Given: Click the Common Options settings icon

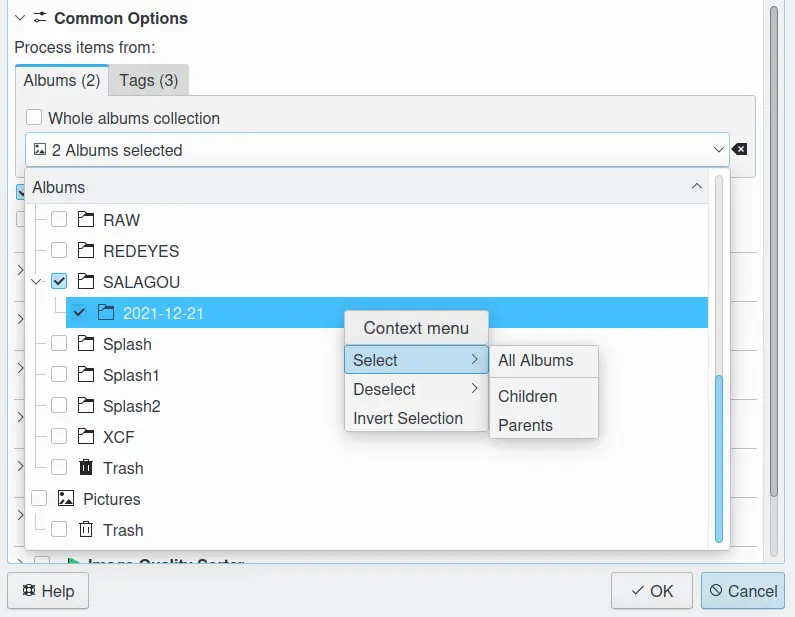Looking at the screenshot, I should (40, 18).
